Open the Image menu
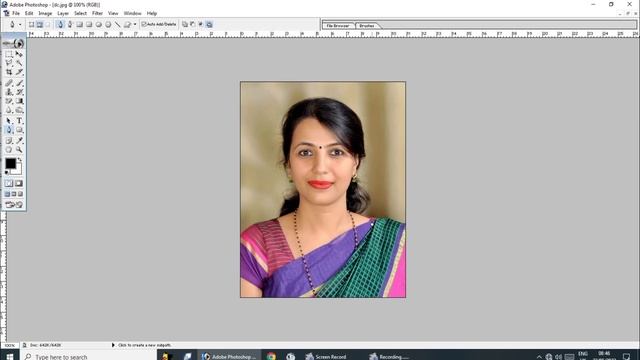640x360 pixels. (x=45, y=13)
